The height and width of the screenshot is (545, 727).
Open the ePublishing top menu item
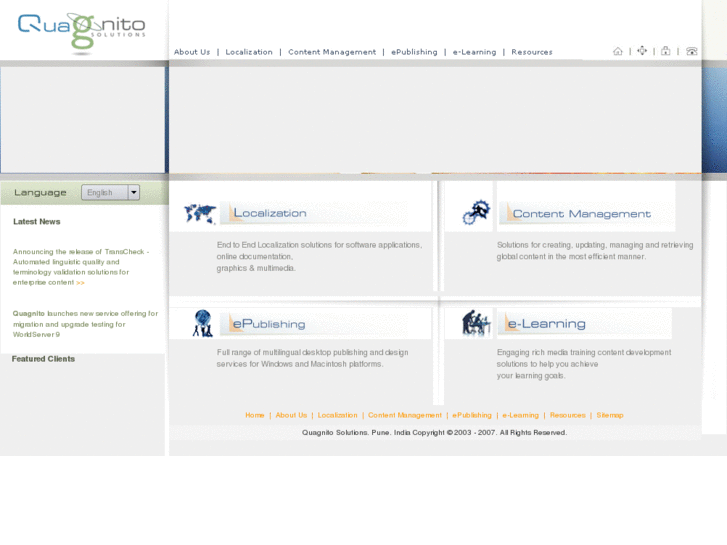414,52
